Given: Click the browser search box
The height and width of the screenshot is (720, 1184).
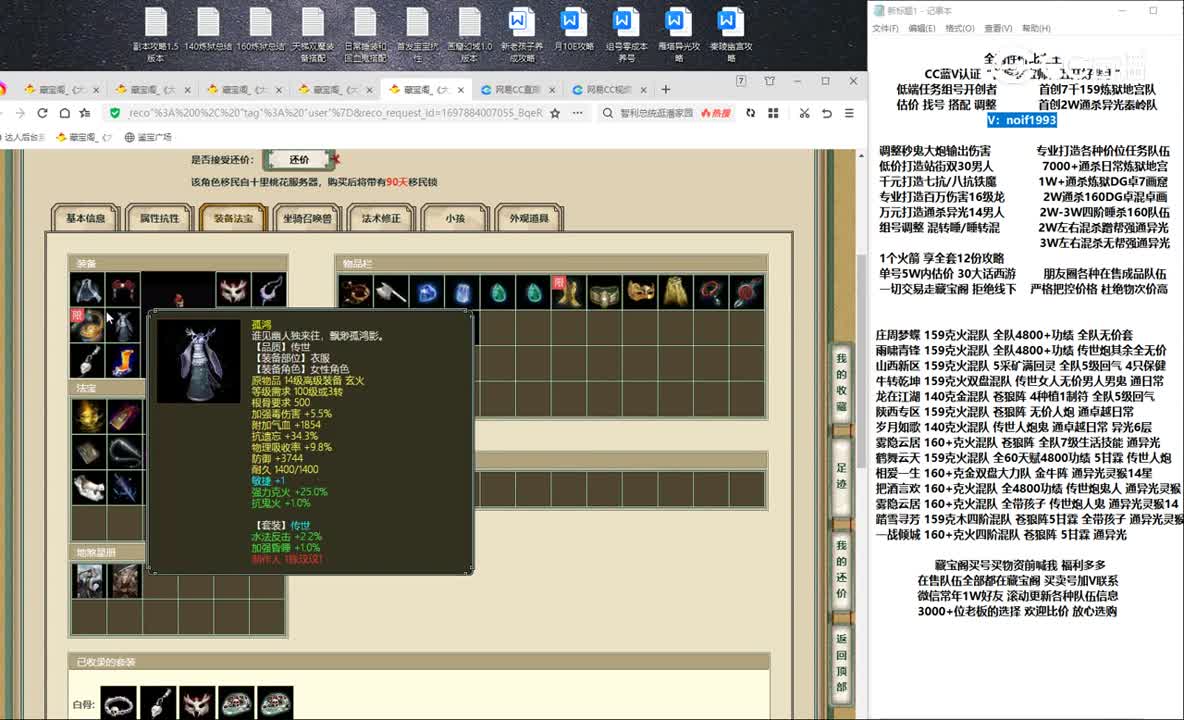Looking at the screenshot, I should [656, 113].
